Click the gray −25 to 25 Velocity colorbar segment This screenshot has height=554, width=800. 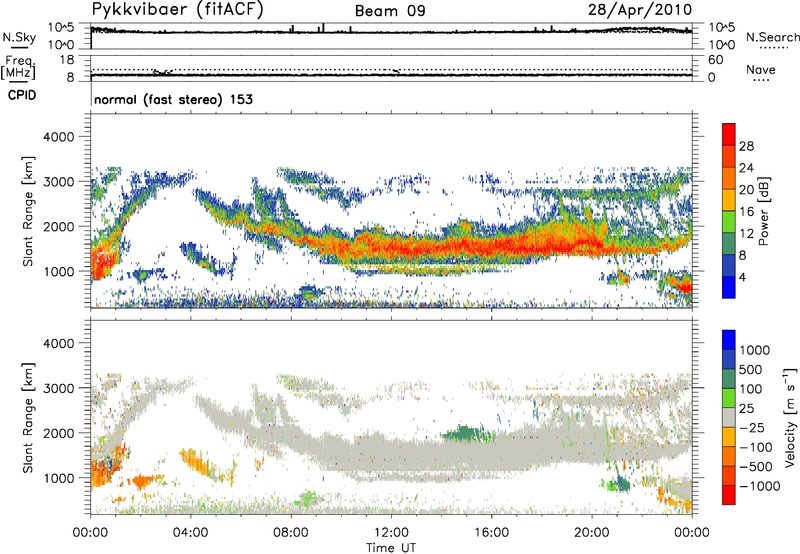[729, 418]
